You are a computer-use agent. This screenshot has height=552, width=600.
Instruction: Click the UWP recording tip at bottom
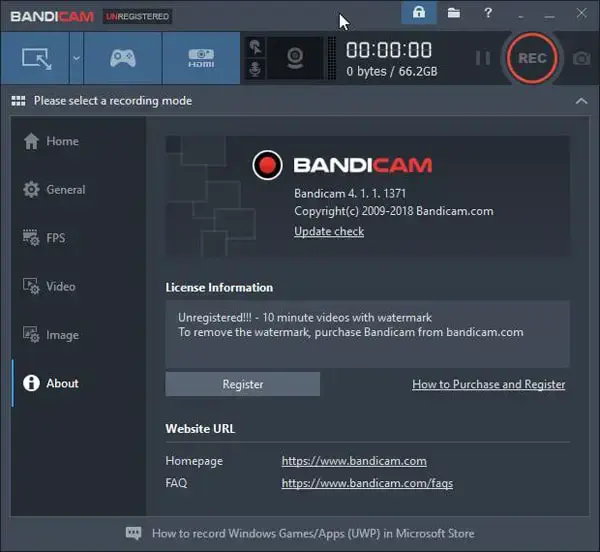(x=313, y=533)
